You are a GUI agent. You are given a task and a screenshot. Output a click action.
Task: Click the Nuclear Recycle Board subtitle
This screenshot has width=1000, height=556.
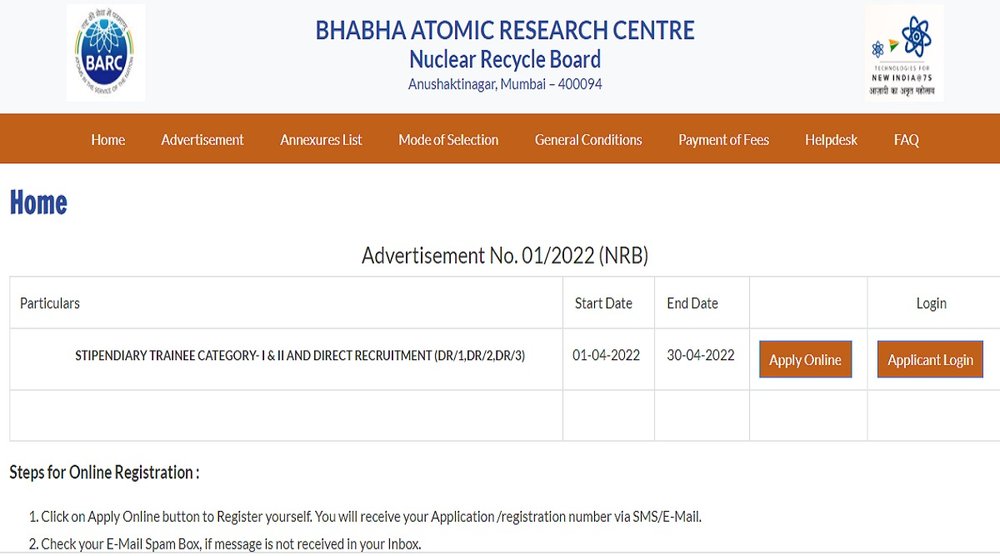pos(505,59)
